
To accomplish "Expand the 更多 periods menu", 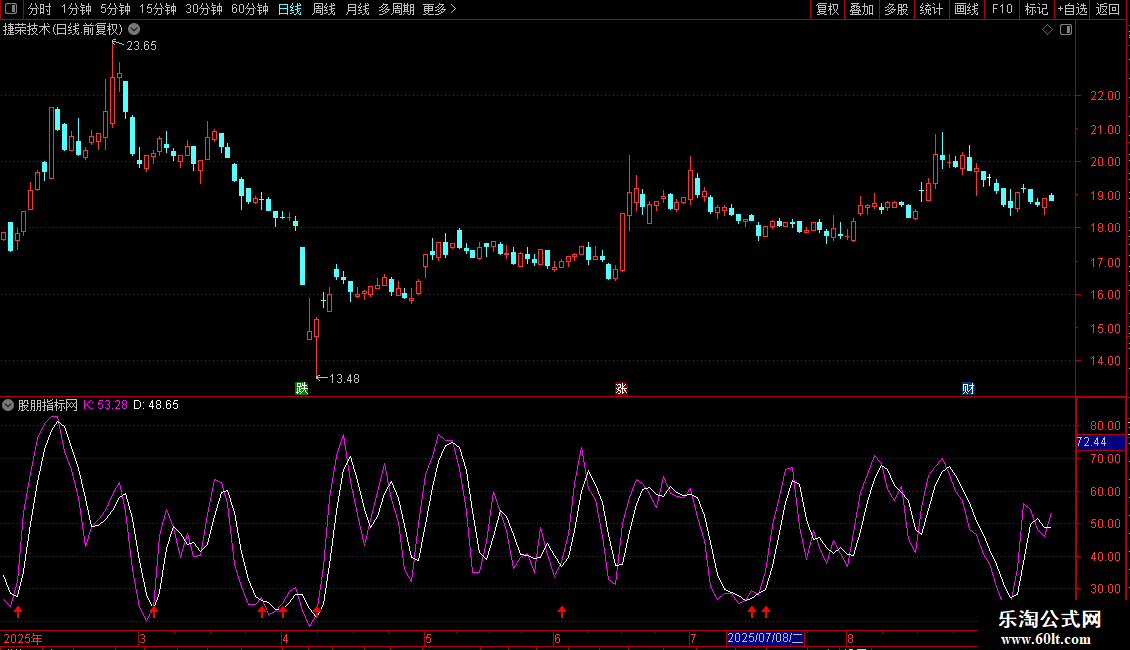I will [x=439, y=9].
